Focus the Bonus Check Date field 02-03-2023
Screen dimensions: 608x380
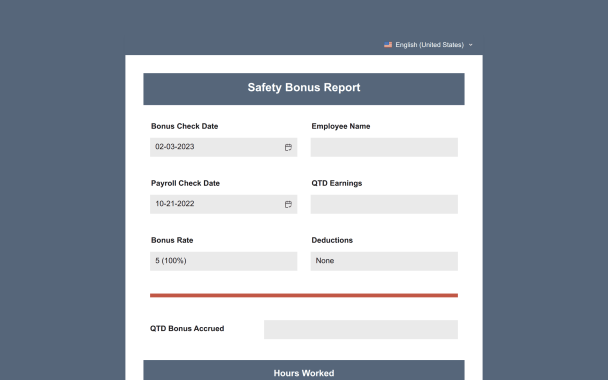click(x=223, y=147)
